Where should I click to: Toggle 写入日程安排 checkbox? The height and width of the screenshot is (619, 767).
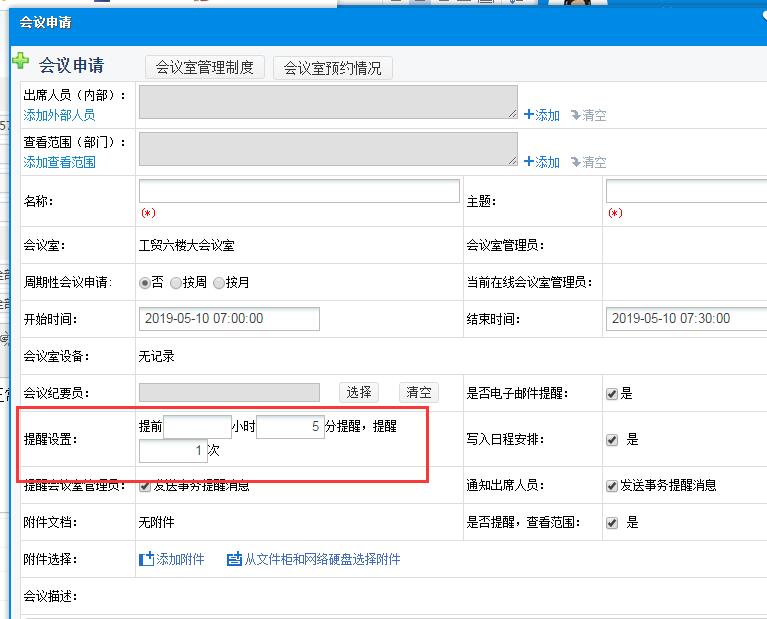coord(612,440)
